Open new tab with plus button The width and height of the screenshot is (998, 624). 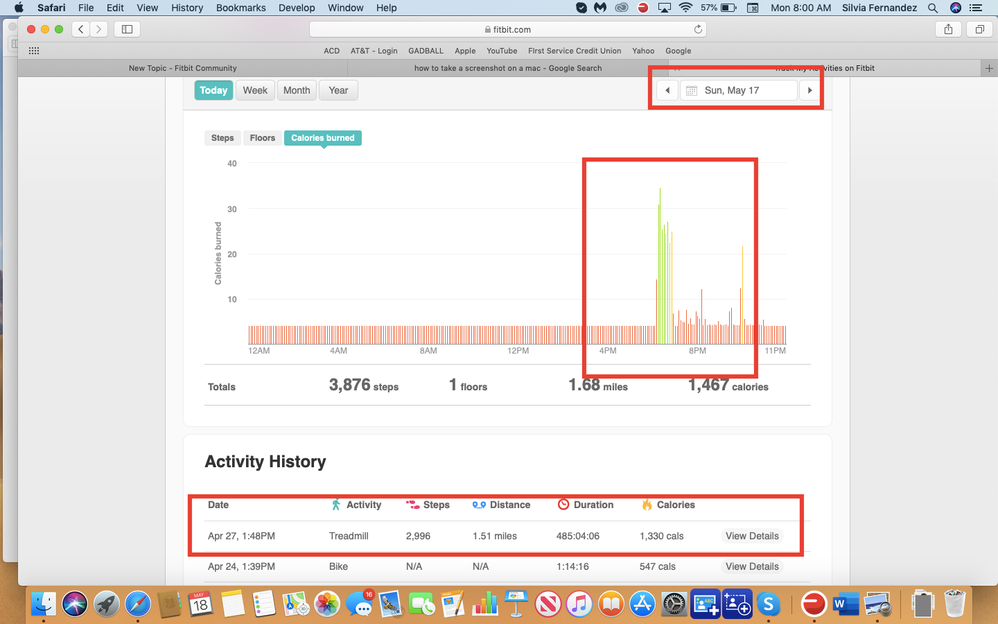988,68
